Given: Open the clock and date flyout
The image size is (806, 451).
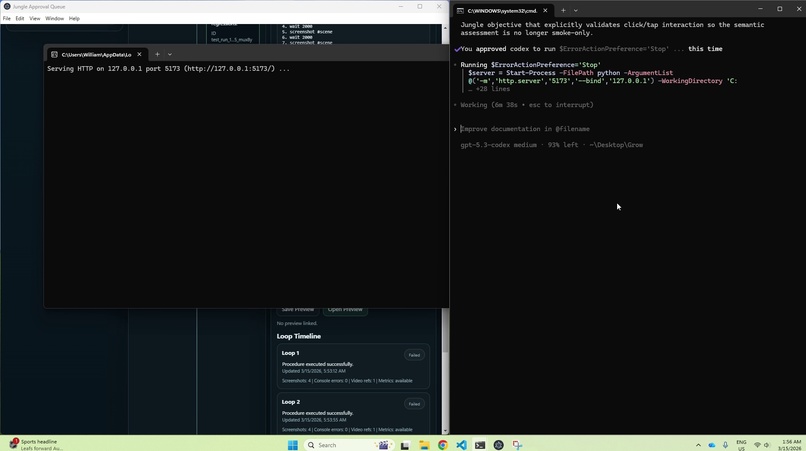Looking at the screenshot, I should coord(791,445).
